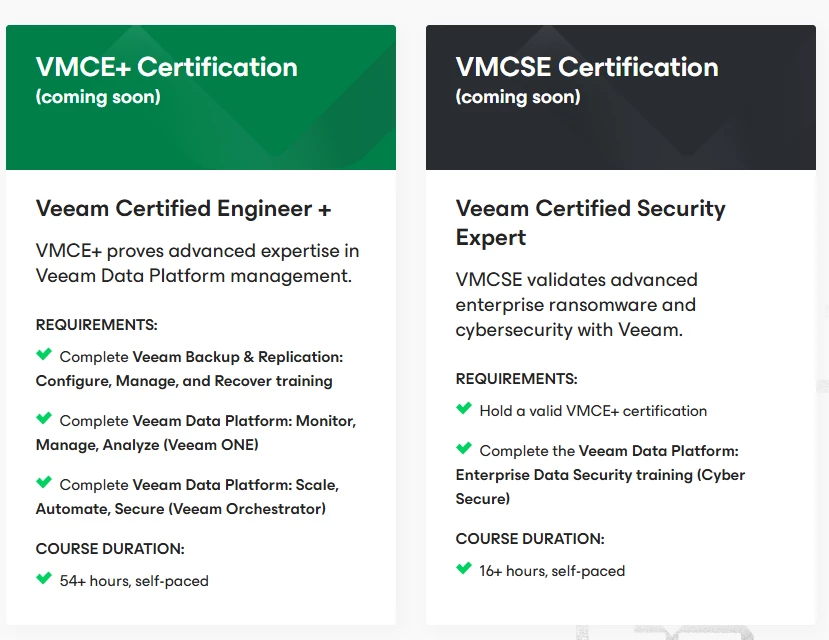Click the checkmark next to 54+ hours

44,578
